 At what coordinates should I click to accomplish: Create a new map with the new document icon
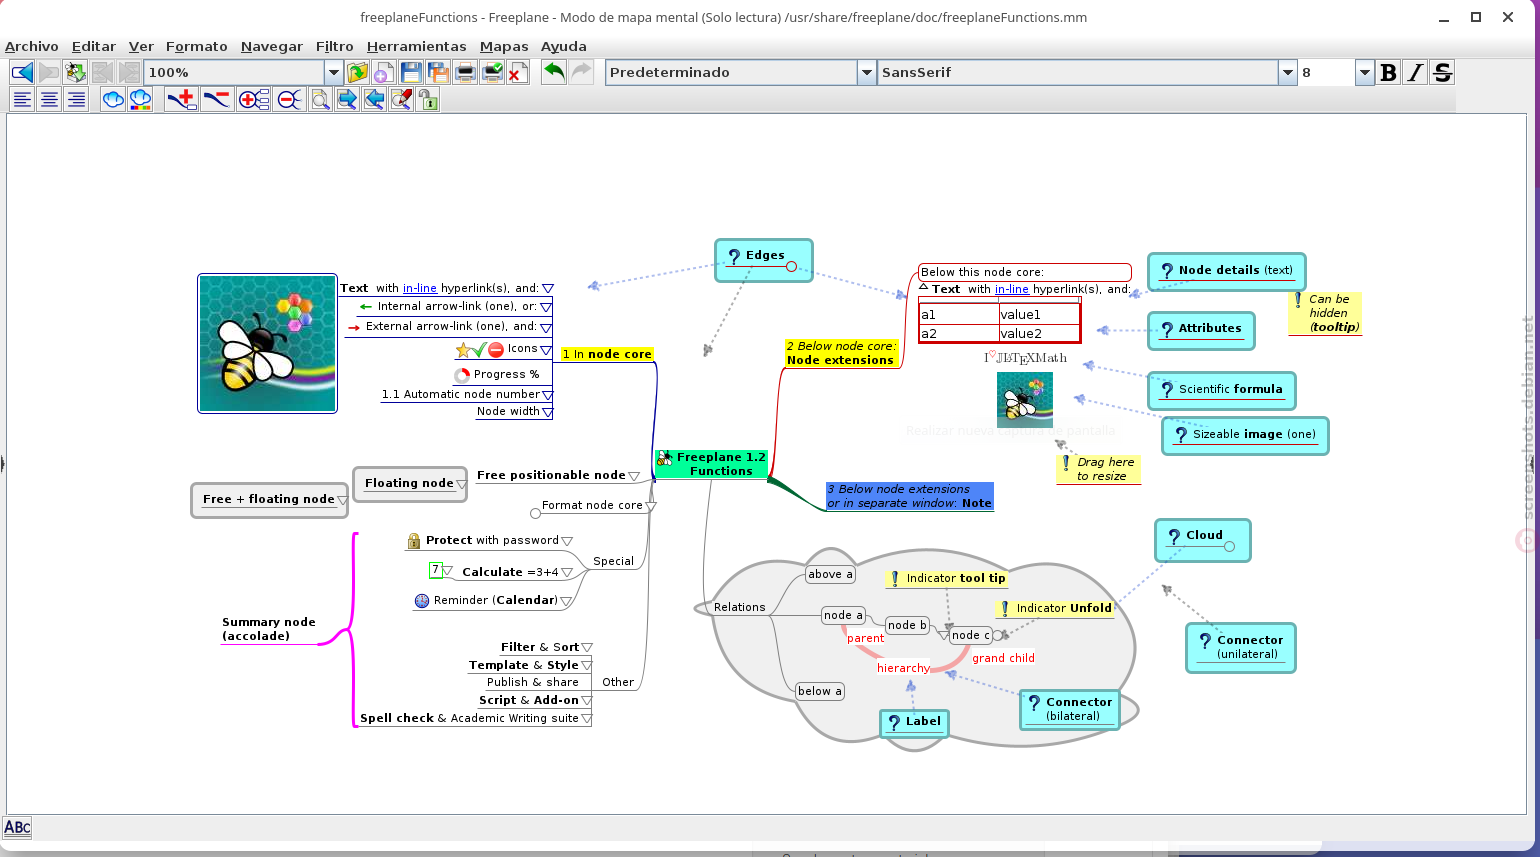[x=383, y=72]
